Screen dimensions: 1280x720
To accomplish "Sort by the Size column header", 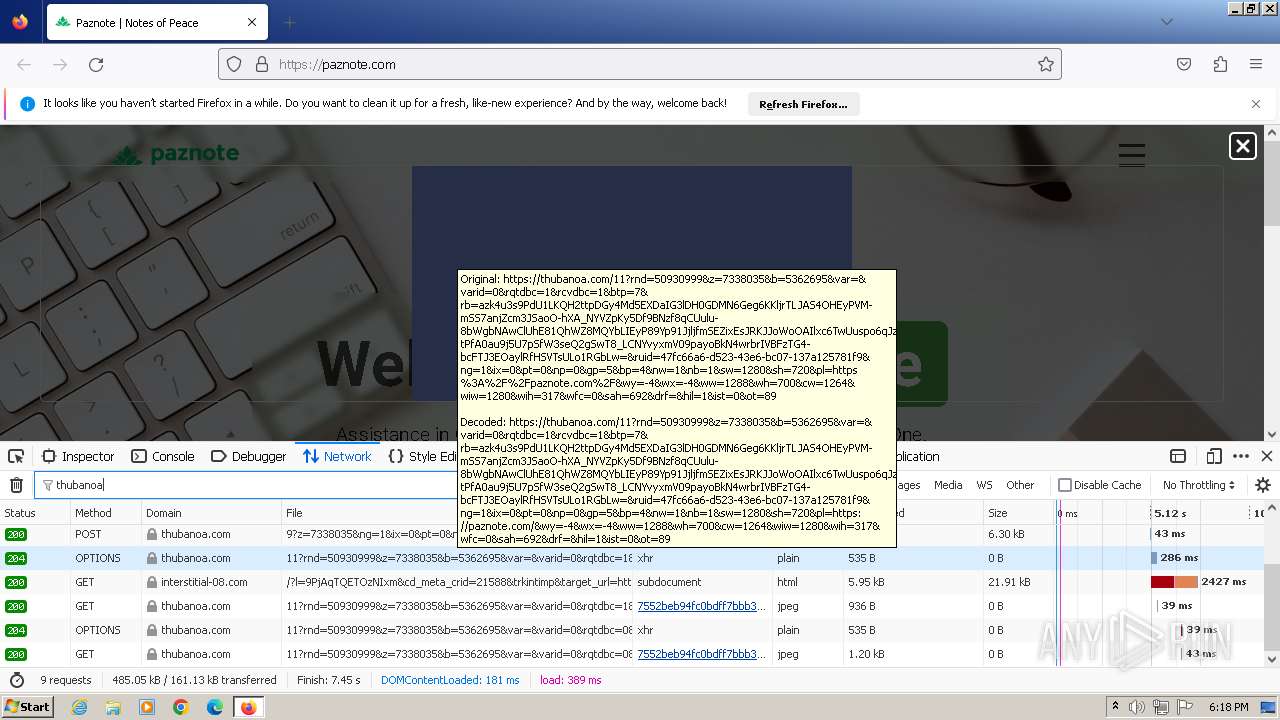I will point(1017,513).
